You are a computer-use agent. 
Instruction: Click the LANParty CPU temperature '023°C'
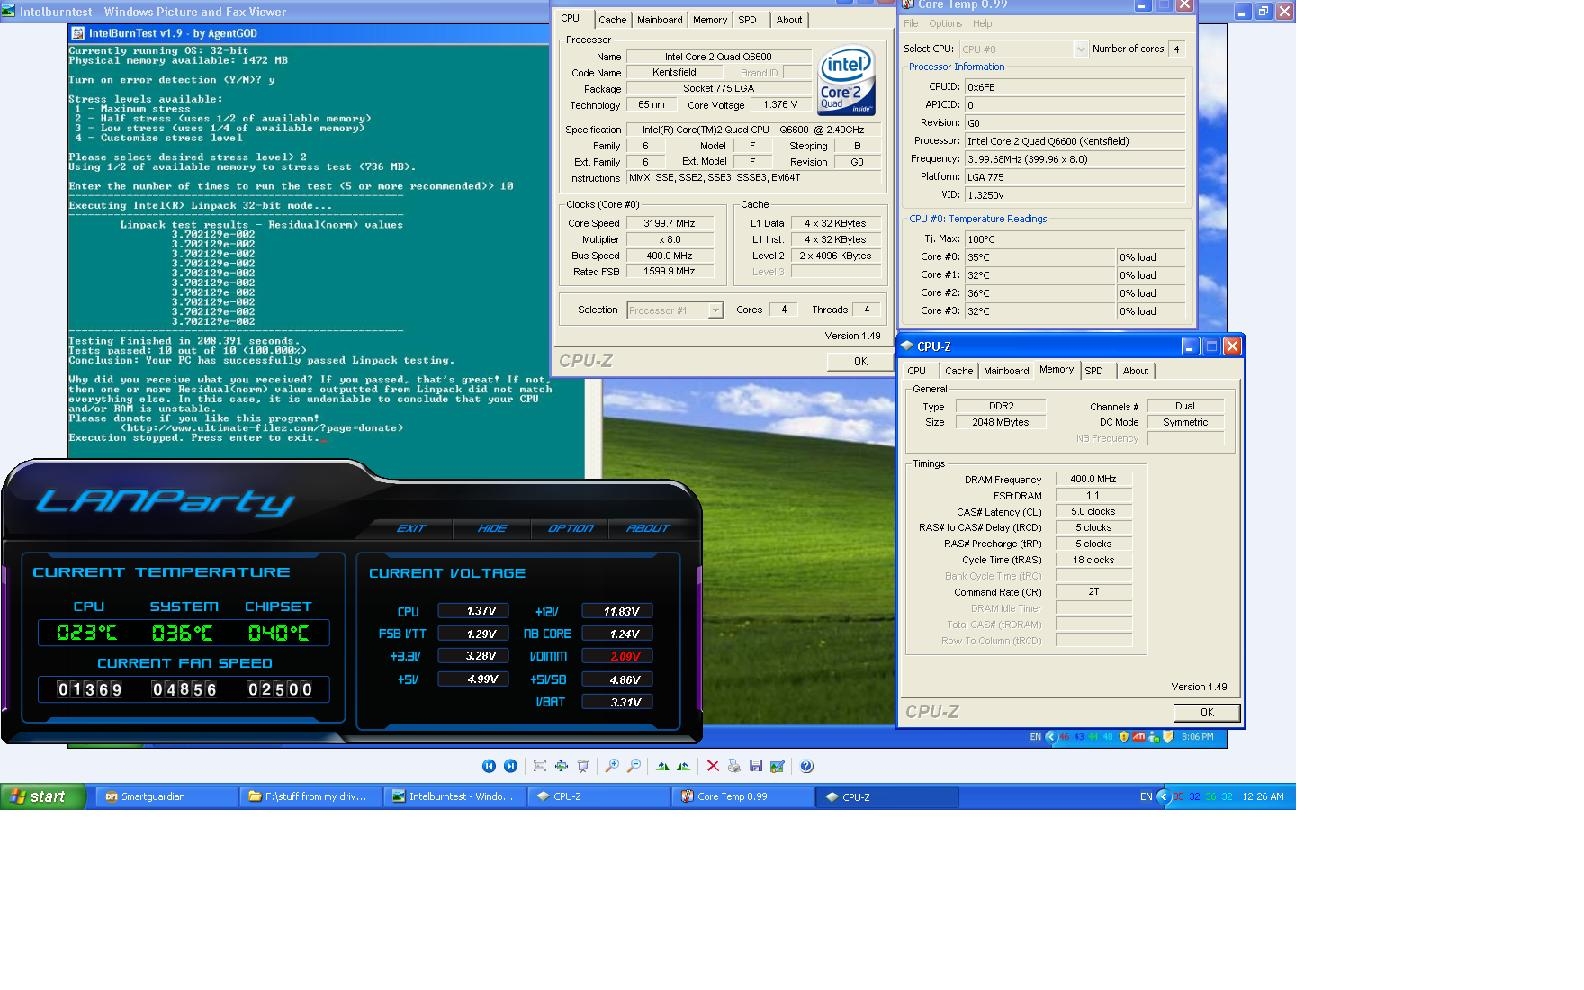pos(87,633)
